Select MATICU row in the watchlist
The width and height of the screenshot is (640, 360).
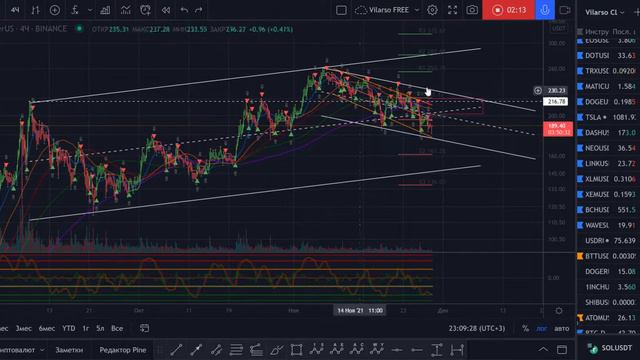pos(608,87)
